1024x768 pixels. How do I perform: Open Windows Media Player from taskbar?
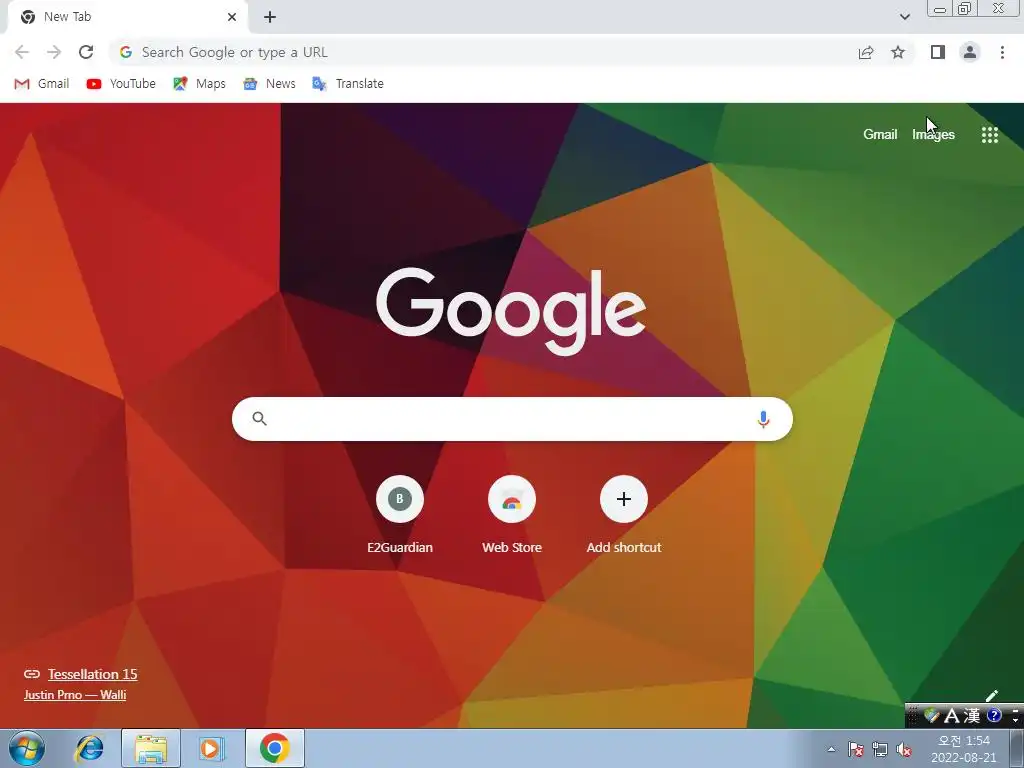(x=212, y=748)
